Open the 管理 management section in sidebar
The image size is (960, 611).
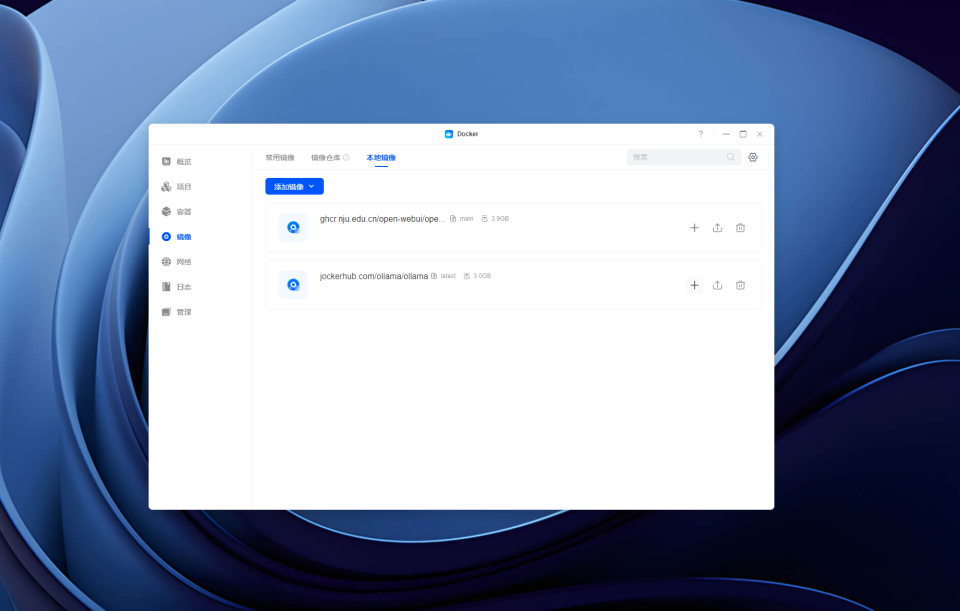pyautogui.click(x=176, y=312)
